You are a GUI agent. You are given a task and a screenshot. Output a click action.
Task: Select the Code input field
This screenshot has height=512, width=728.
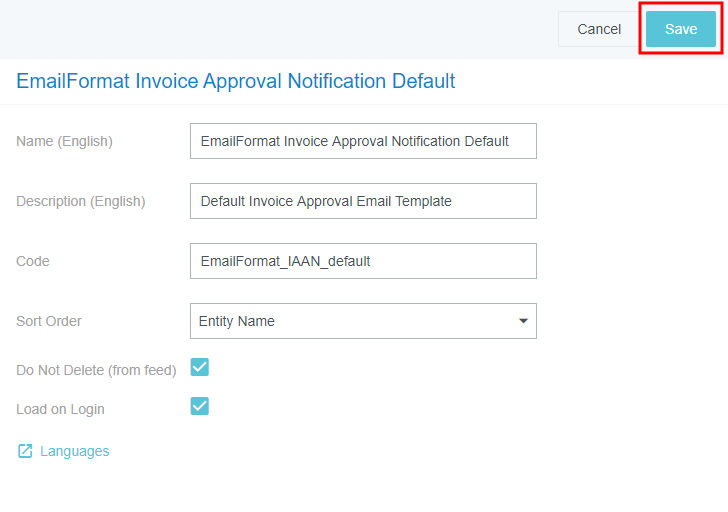tap(363, 261)
